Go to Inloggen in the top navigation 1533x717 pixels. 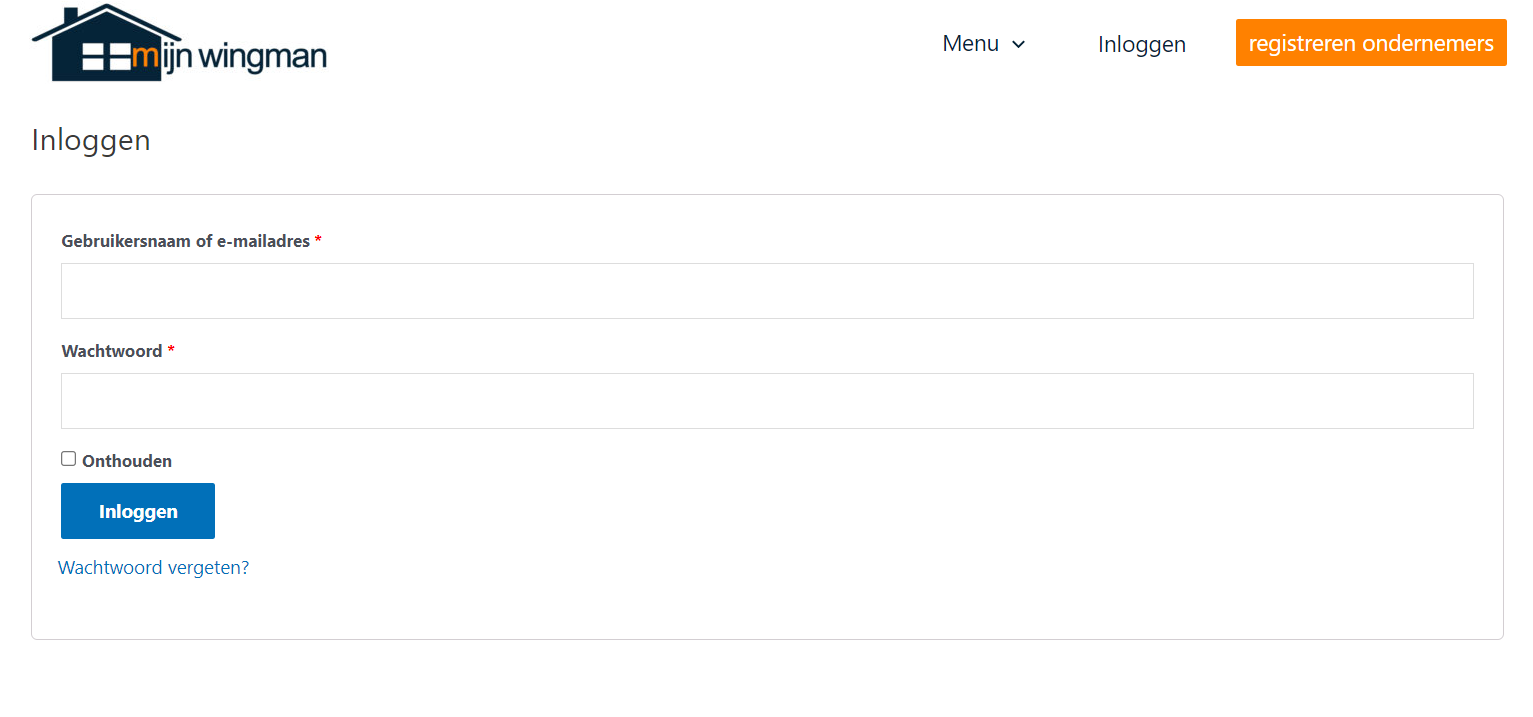(1142, 44)
